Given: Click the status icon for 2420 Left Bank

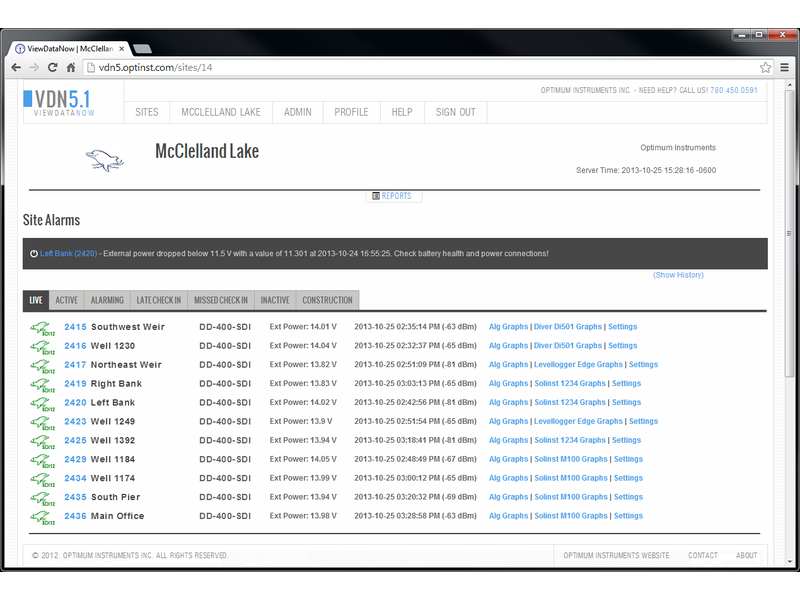Looking at the screenshot, I should pyautogui.click(x=42, y=404).
